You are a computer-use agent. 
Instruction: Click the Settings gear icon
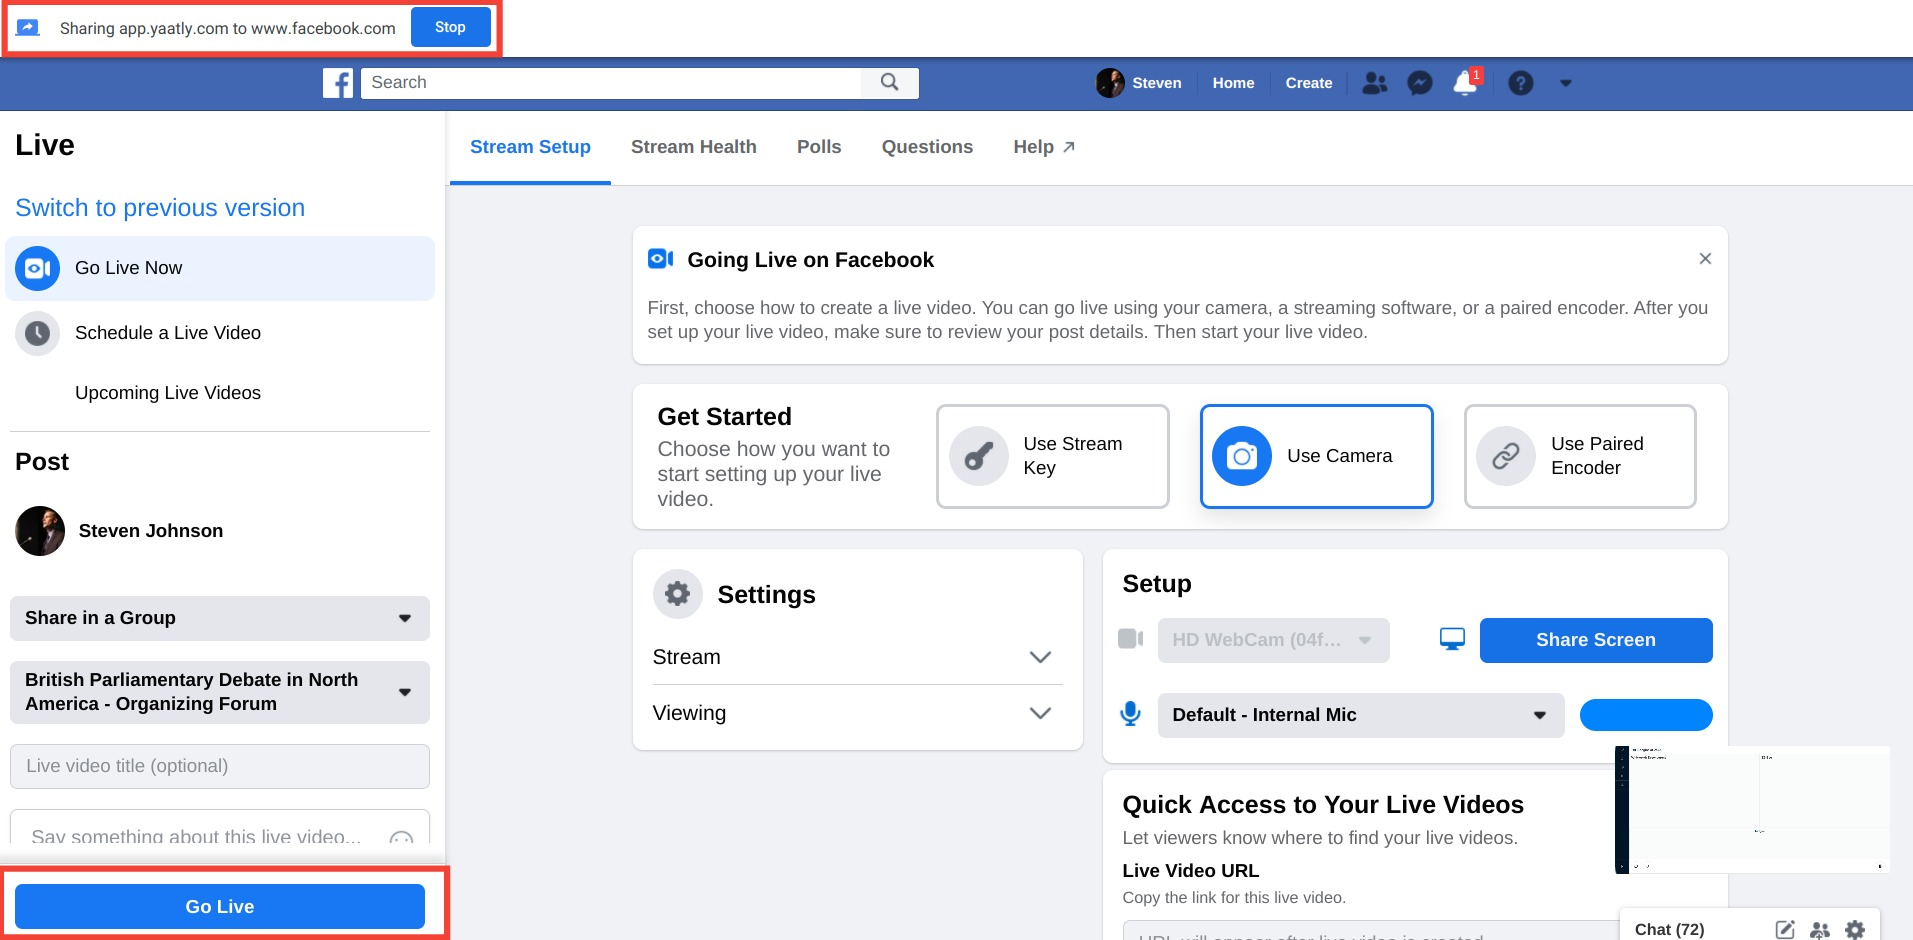(x=678, y=594)
